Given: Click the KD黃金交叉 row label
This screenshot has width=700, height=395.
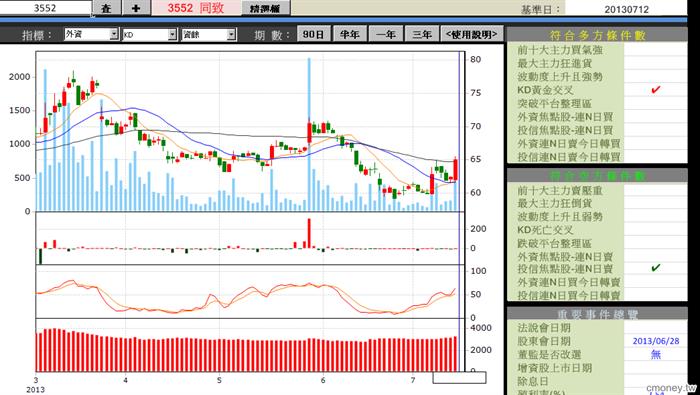Looking at the screenshot, I should click(x=545, y=90).
